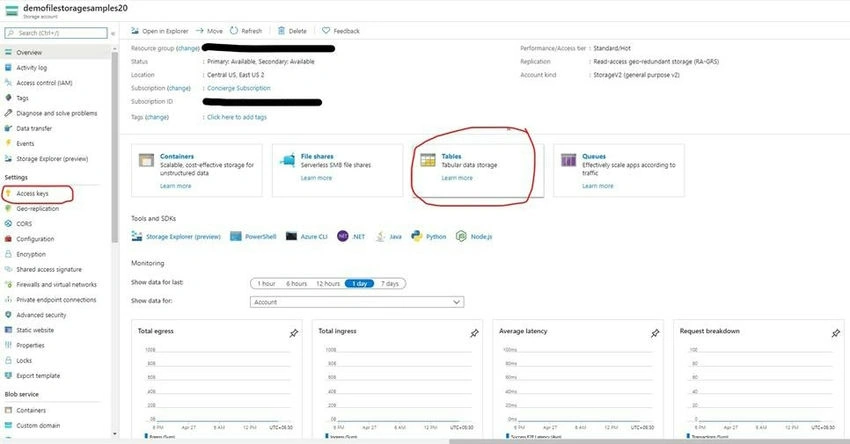Open Properties in sidebar
This screenshot has width=850, height=444.
[x=30, y=345]
